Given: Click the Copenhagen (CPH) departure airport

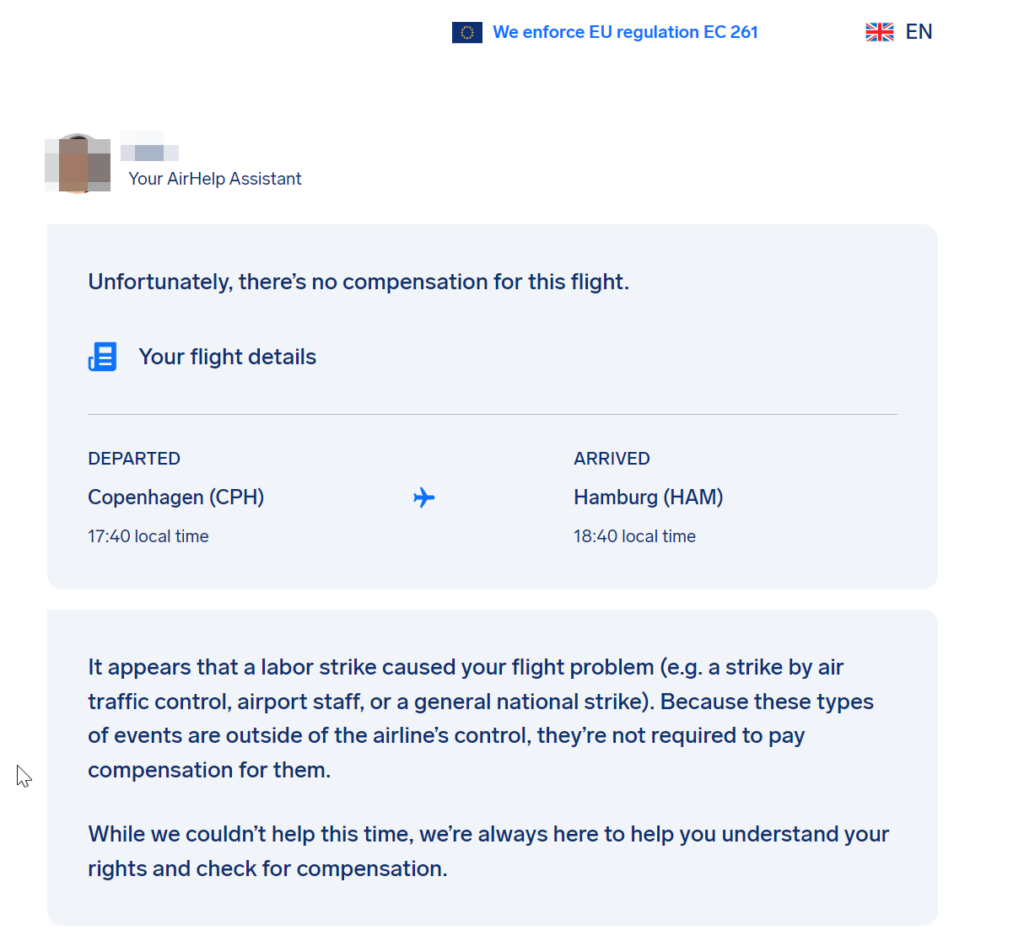Looking at the screenshot, I should tap(176, 498).
